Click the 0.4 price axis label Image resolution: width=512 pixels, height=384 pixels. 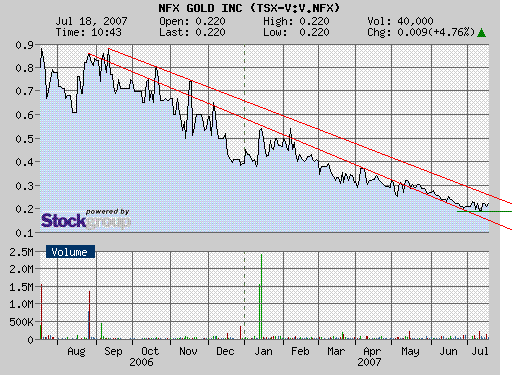click(24, 162)
